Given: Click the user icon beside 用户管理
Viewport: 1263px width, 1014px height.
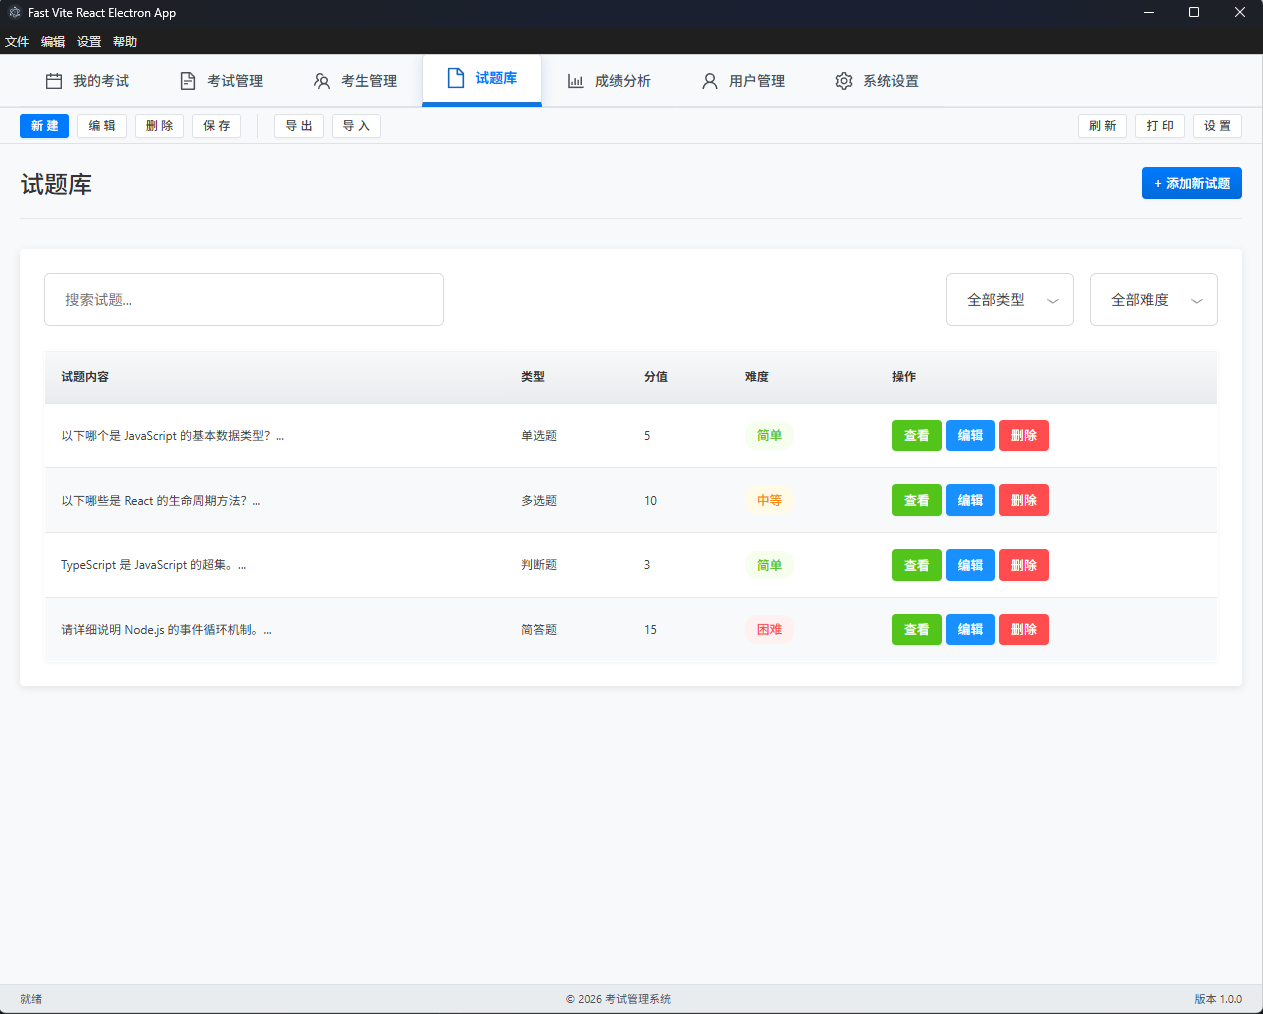Looking at the screenshot, I should tap(710, 81).
